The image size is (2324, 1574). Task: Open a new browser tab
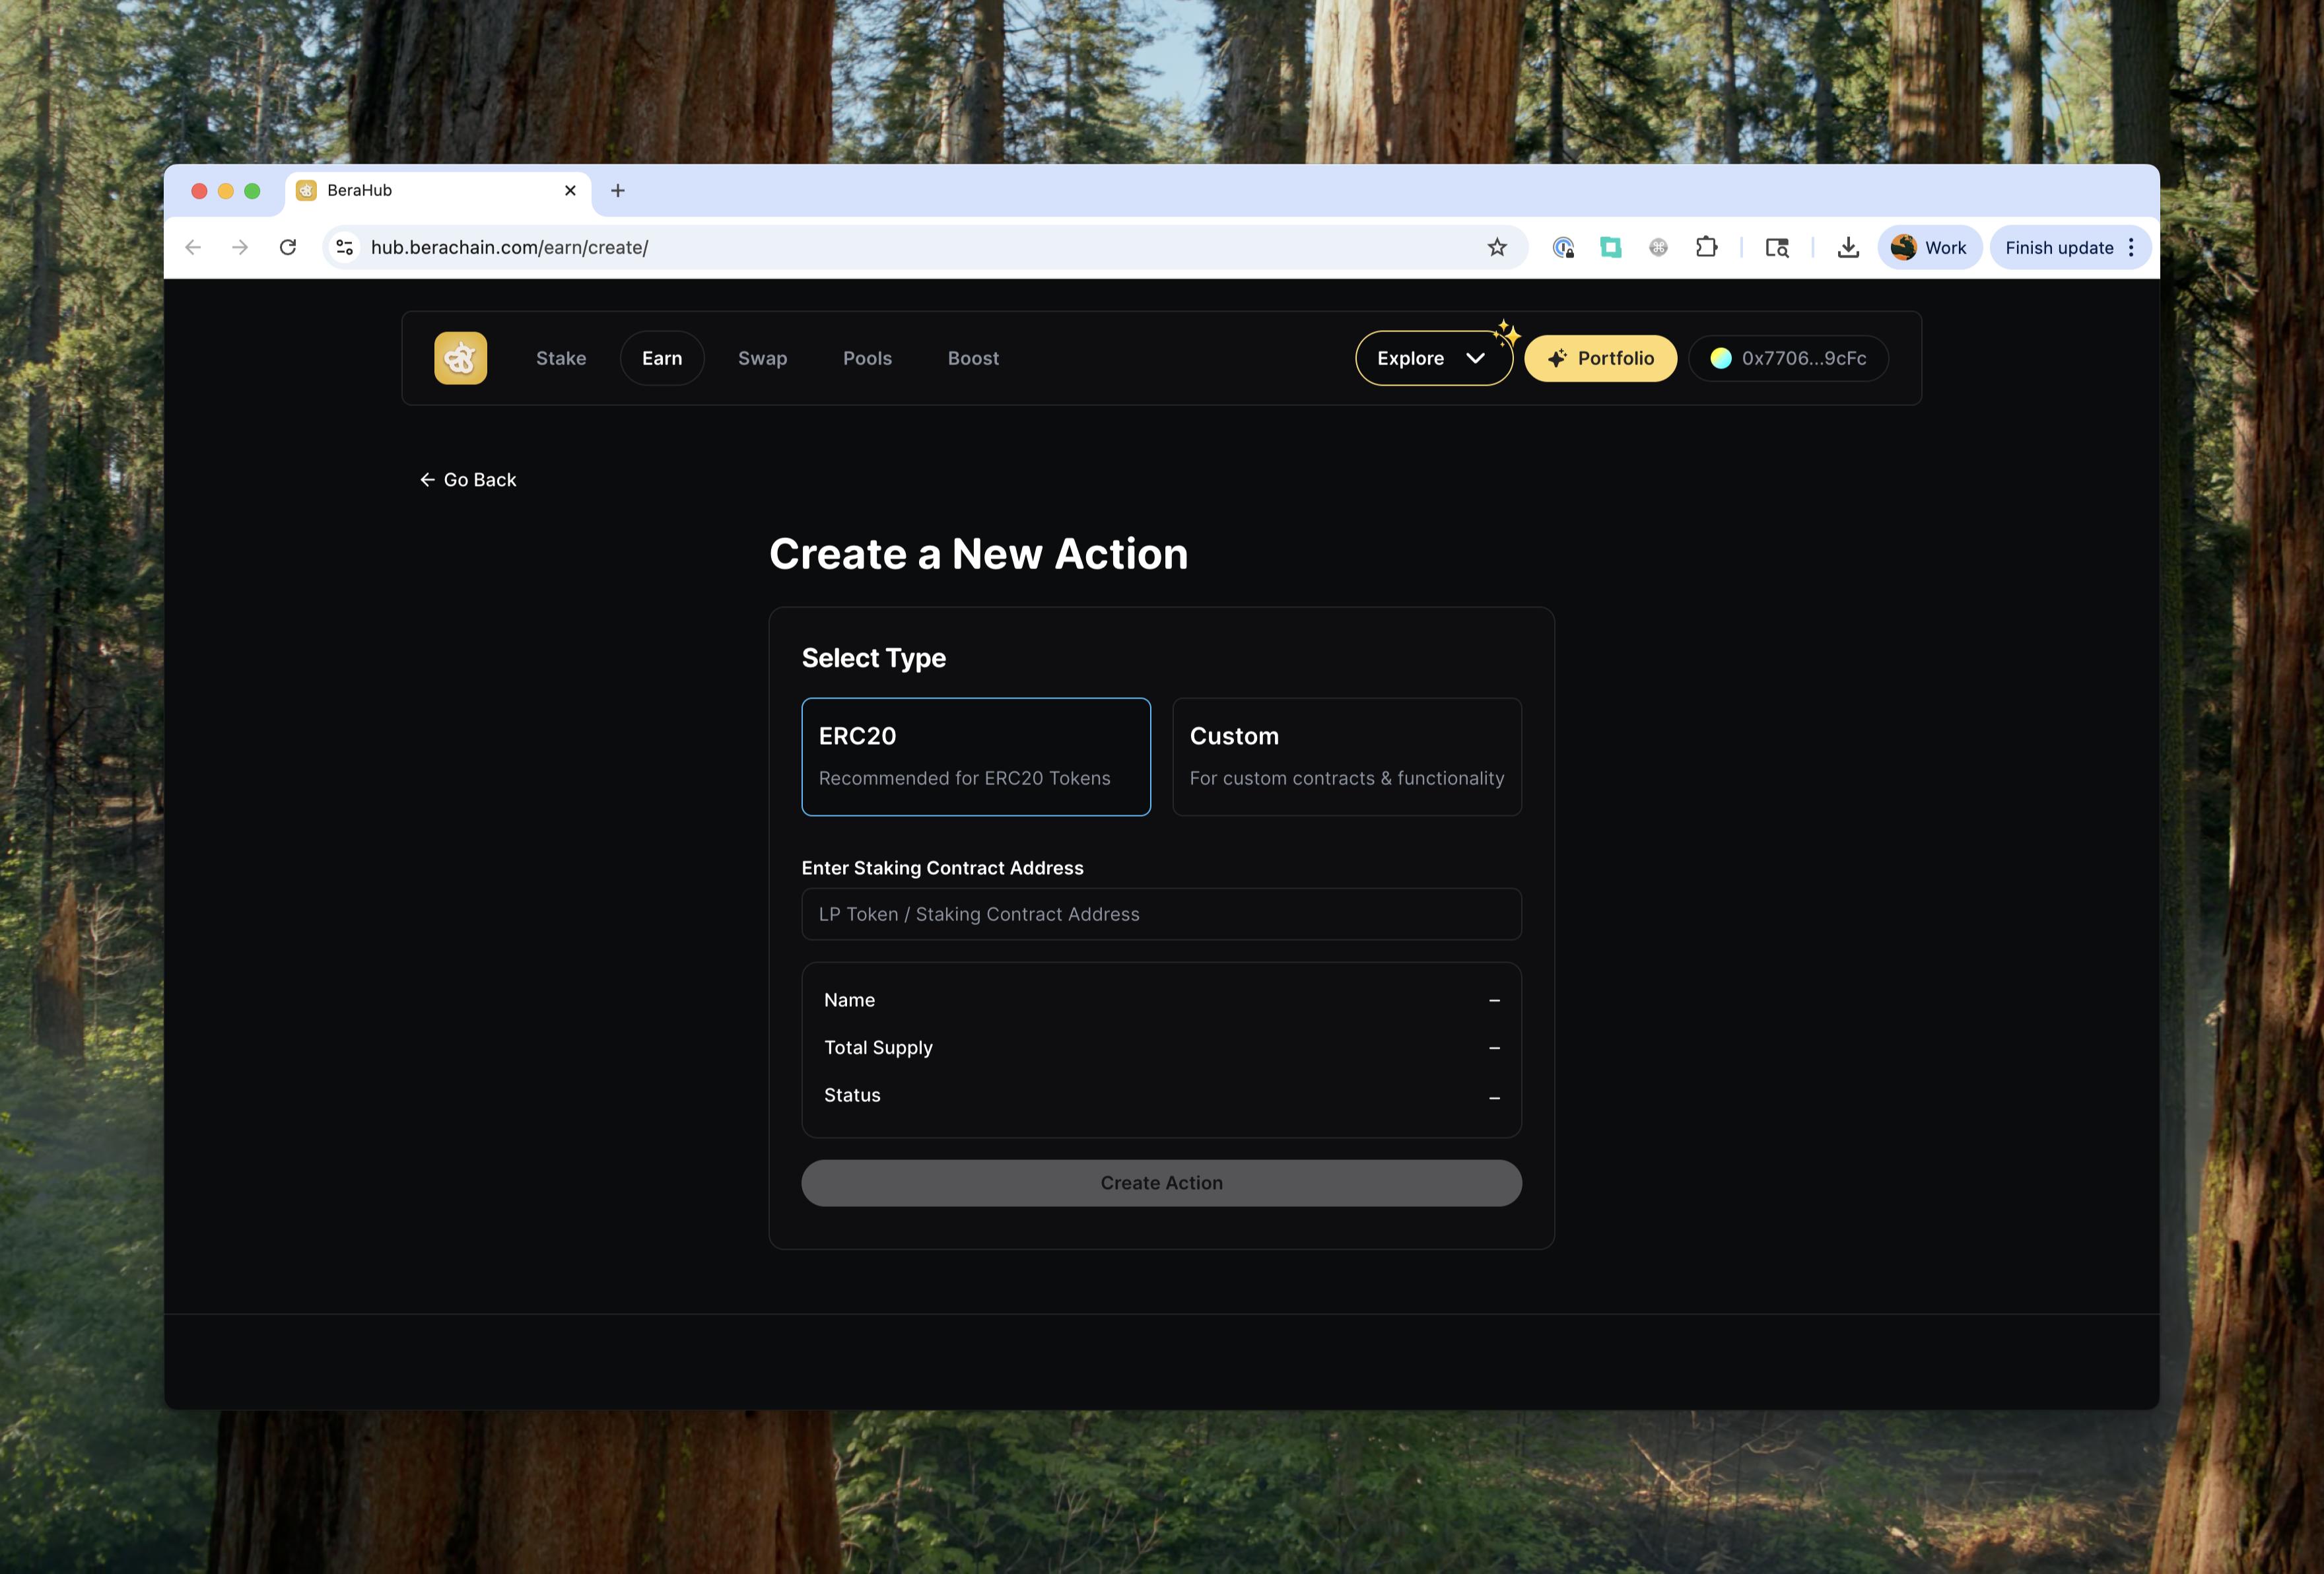(x=618, y=190)
